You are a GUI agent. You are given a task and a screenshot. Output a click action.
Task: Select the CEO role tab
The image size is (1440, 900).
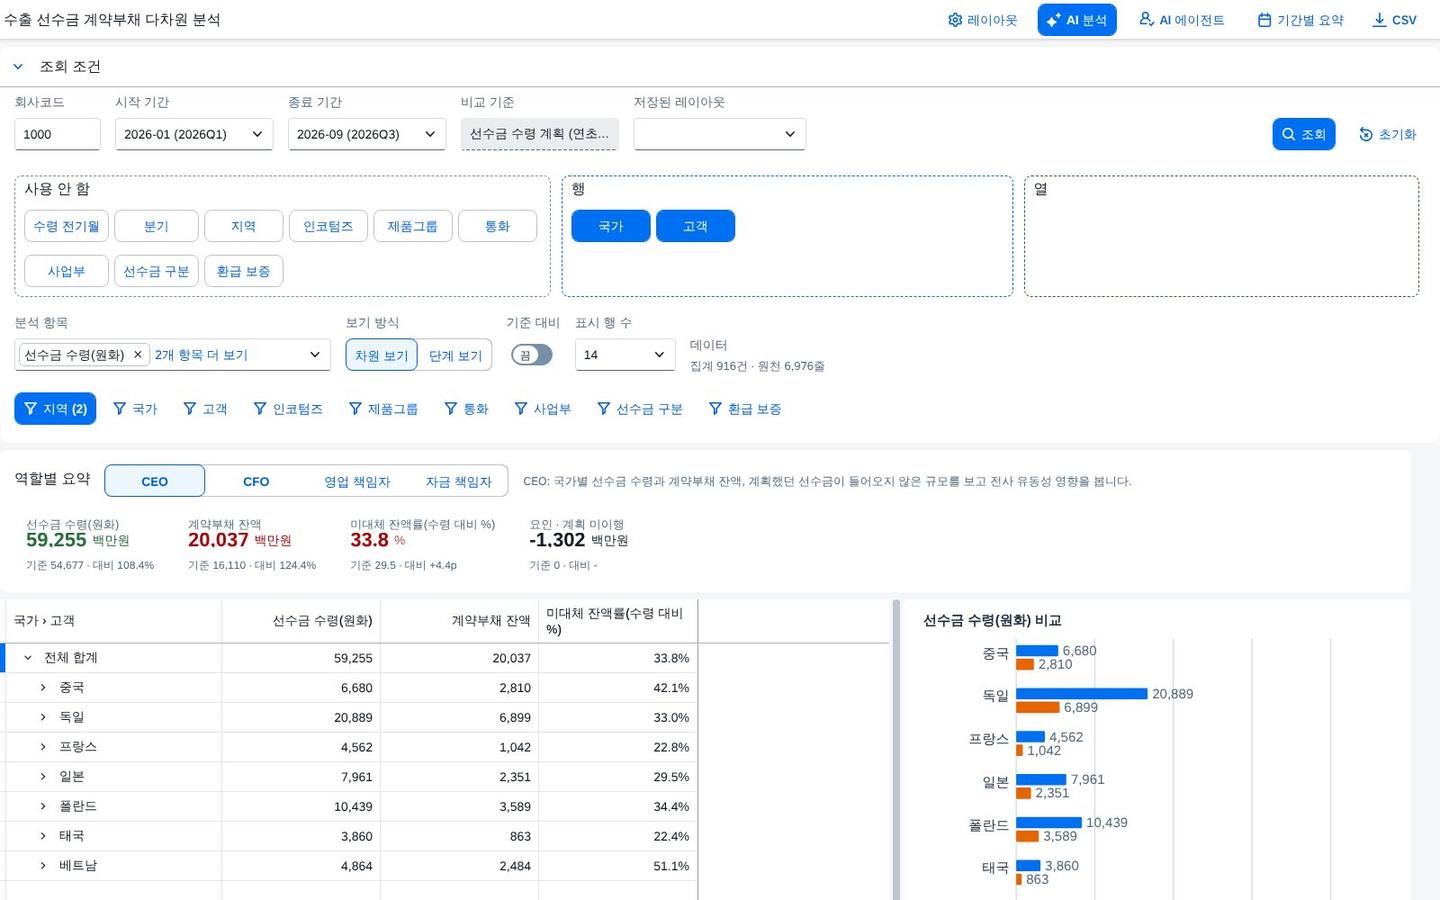(155, 481)
